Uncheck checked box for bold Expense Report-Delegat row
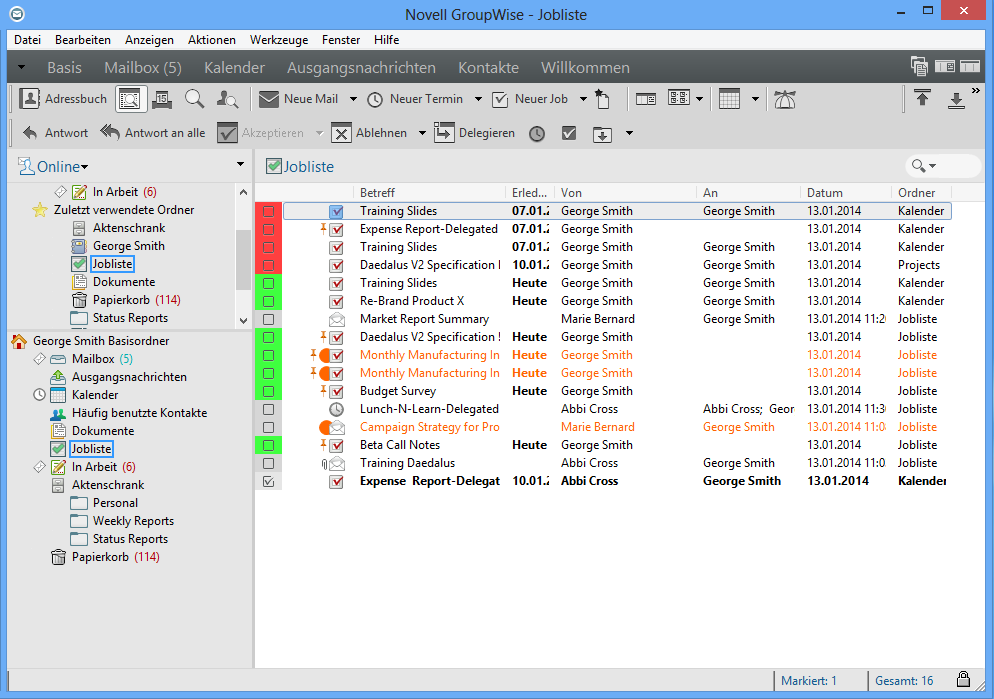 [x=268, y=482]
